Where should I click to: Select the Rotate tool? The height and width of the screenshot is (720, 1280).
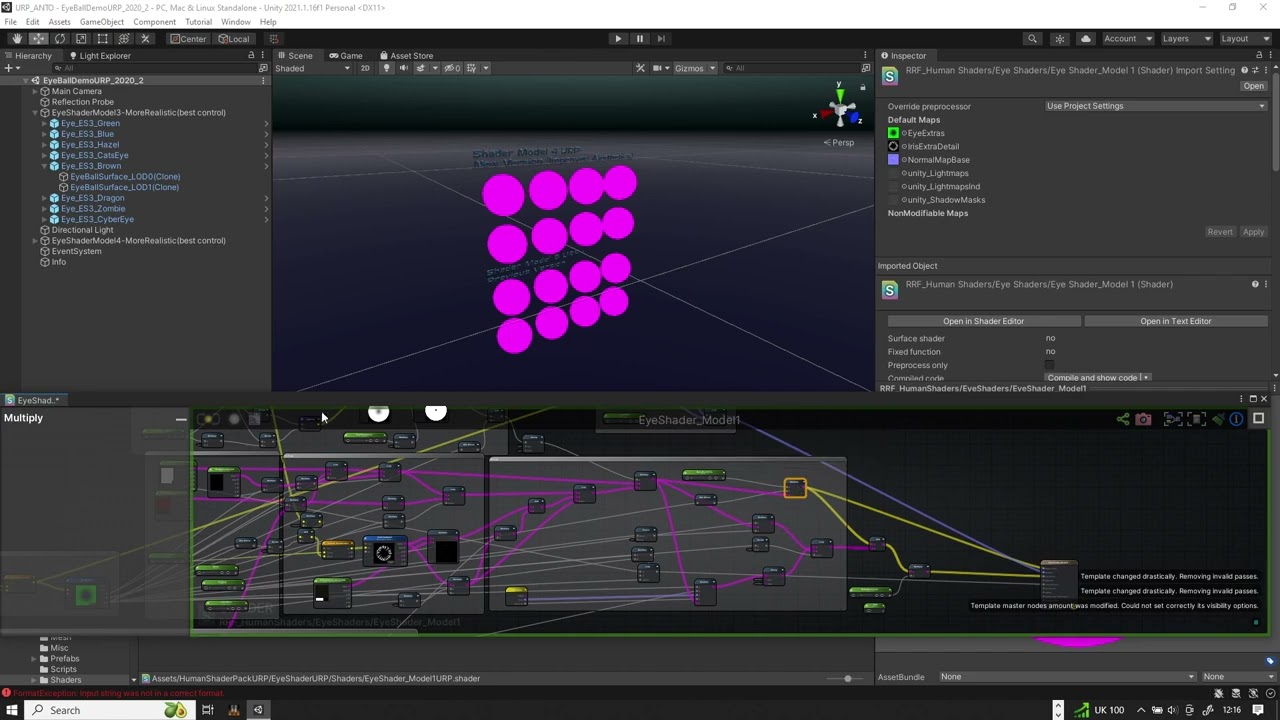[x=60, y=39]
